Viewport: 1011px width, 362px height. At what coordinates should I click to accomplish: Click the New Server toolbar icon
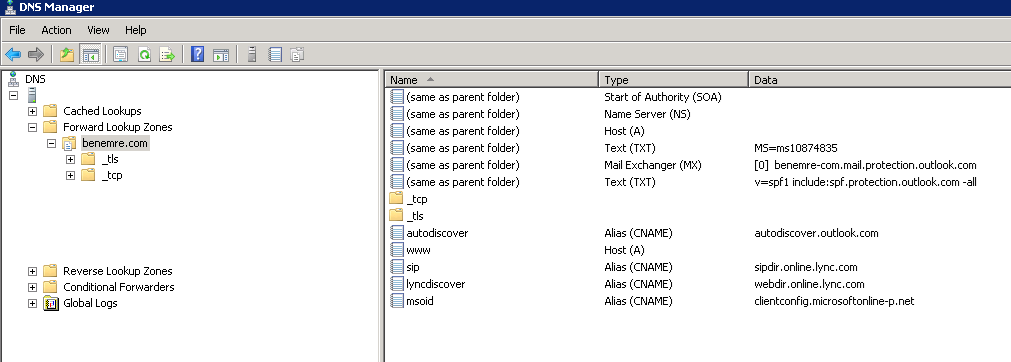pos(252,55)
